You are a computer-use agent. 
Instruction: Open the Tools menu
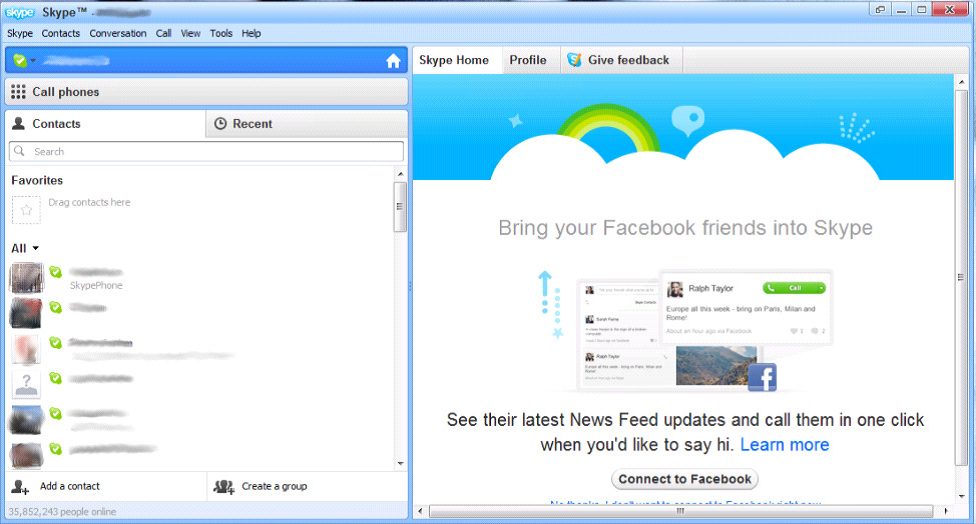(x=221, y=33)
